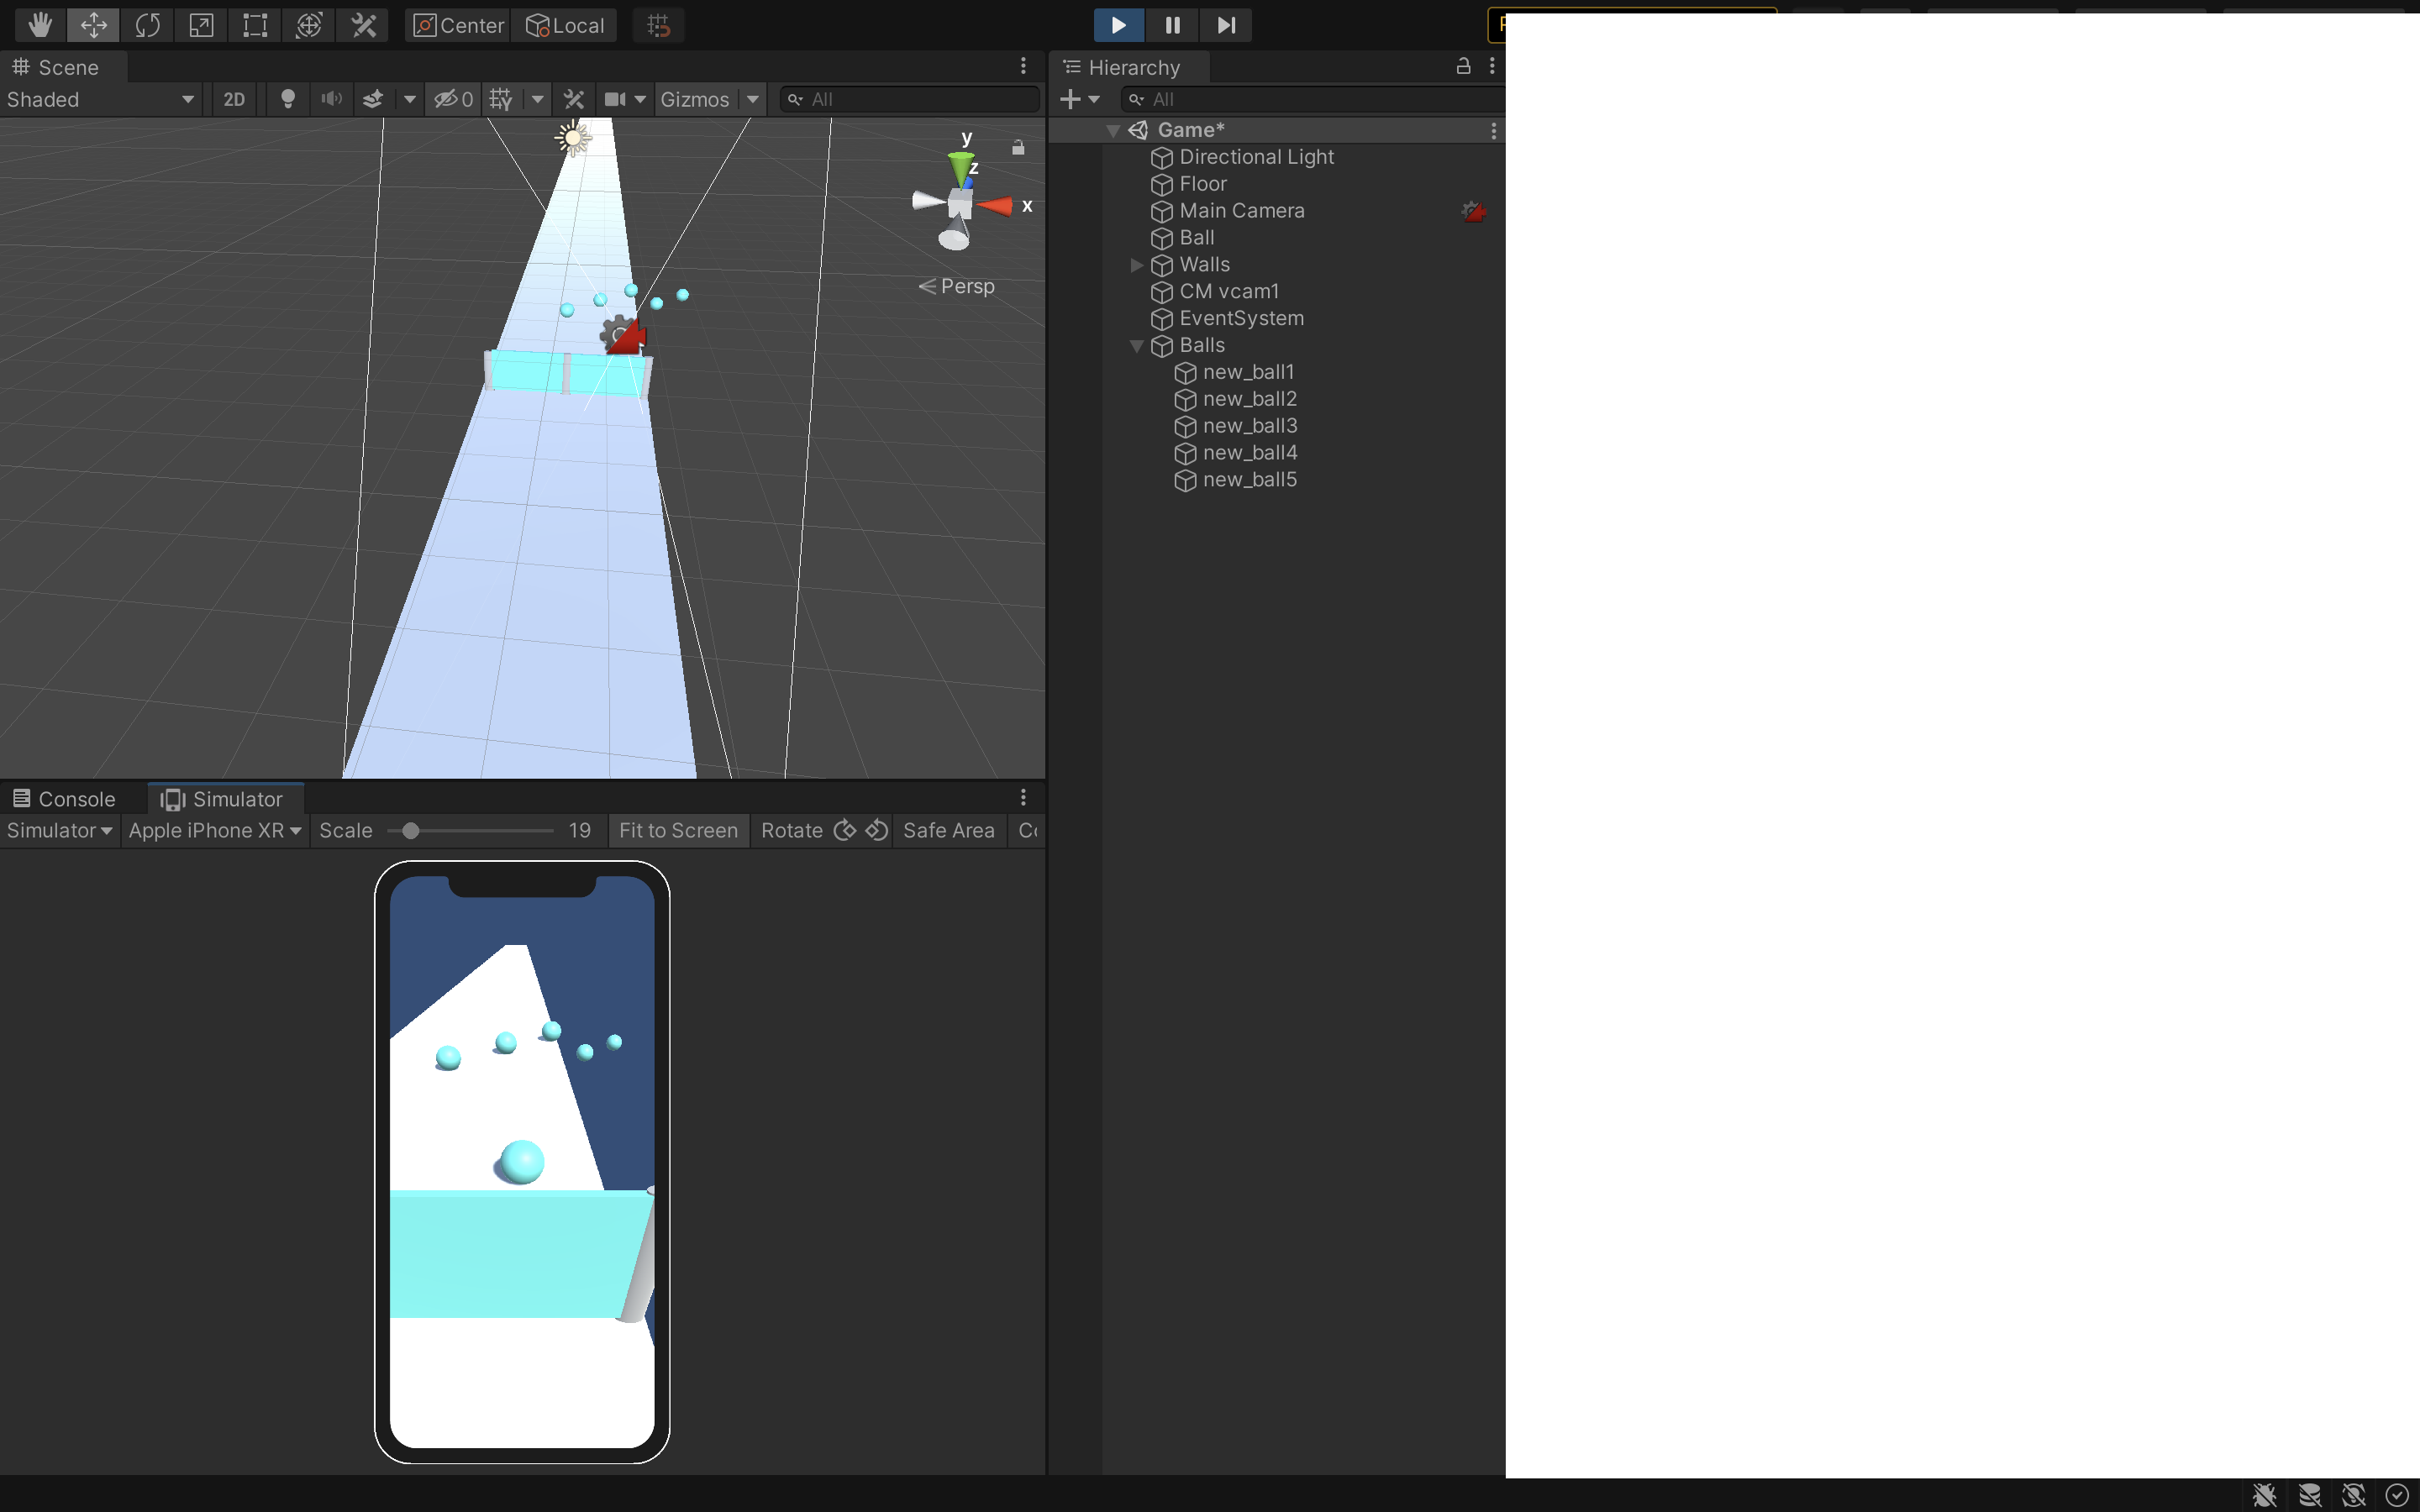2420x1512 pixels.
Task: Select the Directional Light sun gizmo in scene
Action: tap(573, 138)
